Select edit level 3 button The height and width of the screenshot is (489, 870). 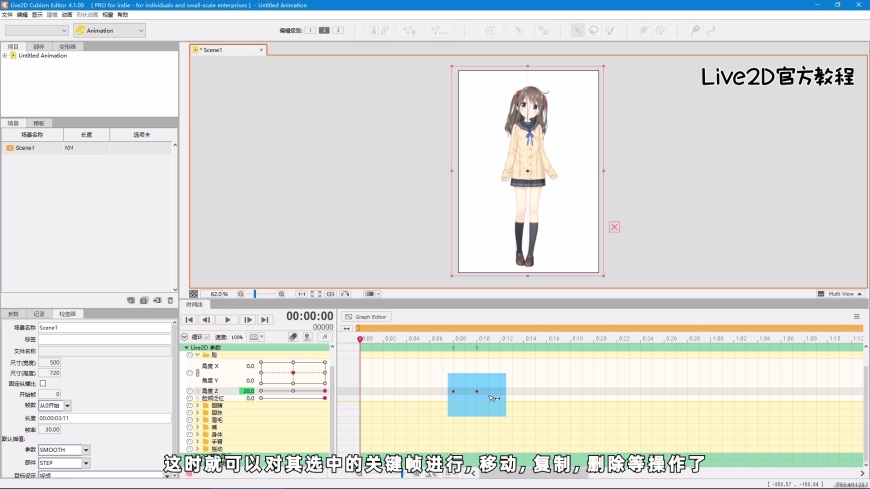click(x=338, y=31)
